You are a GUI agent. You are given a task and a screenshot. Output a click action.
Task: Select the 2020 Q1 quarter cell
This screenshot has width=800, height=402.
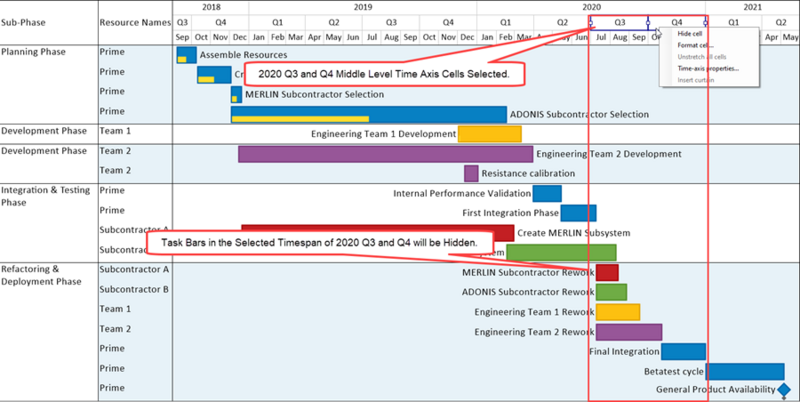tap(505, 22)
